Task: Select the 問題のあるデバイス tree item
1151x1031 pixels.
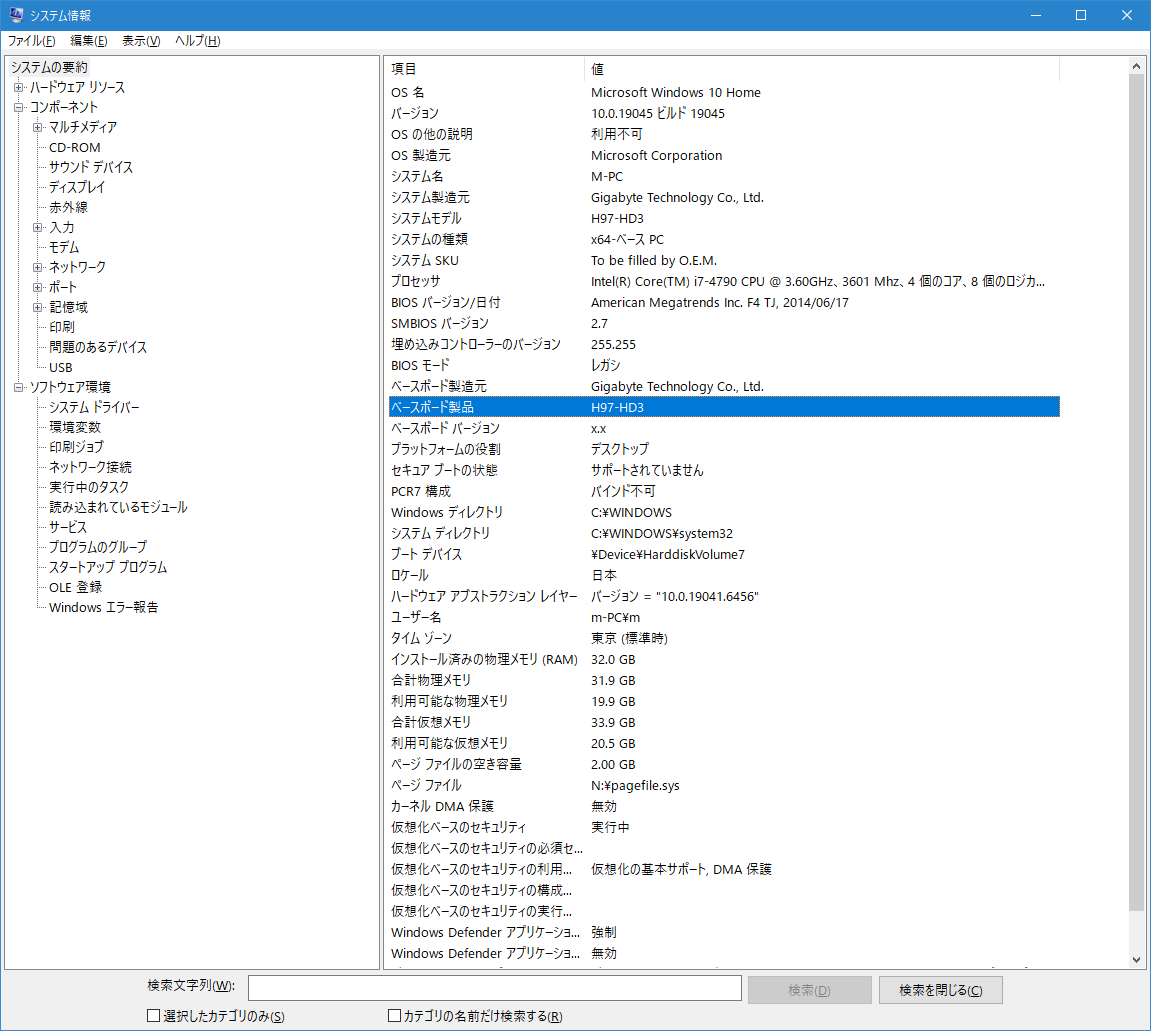Action: point(98,347)
